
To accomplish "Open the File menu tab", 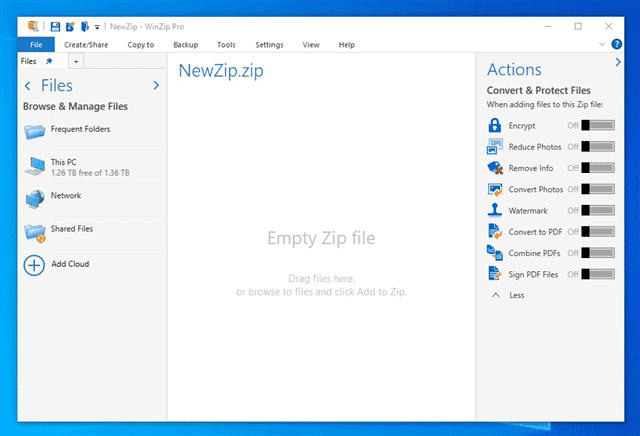I will coord(36,45).
